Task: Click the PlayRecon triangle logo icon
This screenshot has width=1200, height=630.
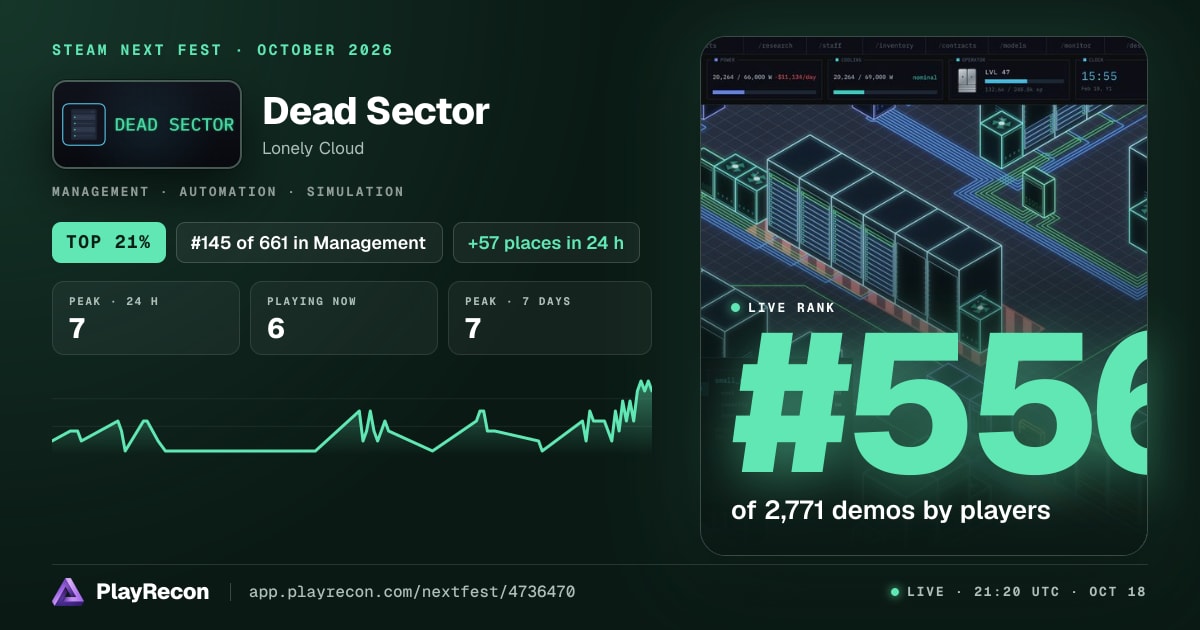Action: click(x=68, y=592)
